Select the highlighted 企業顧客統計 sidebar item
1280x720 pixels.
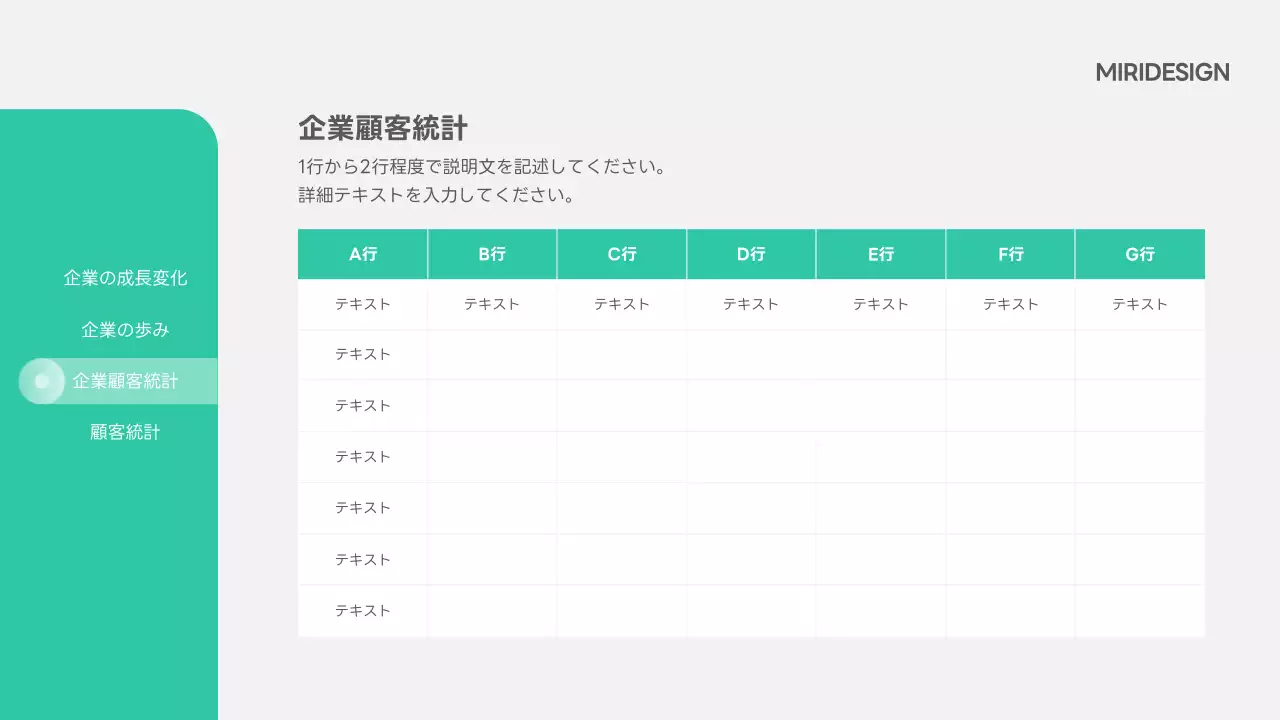[x=124, y=381]
